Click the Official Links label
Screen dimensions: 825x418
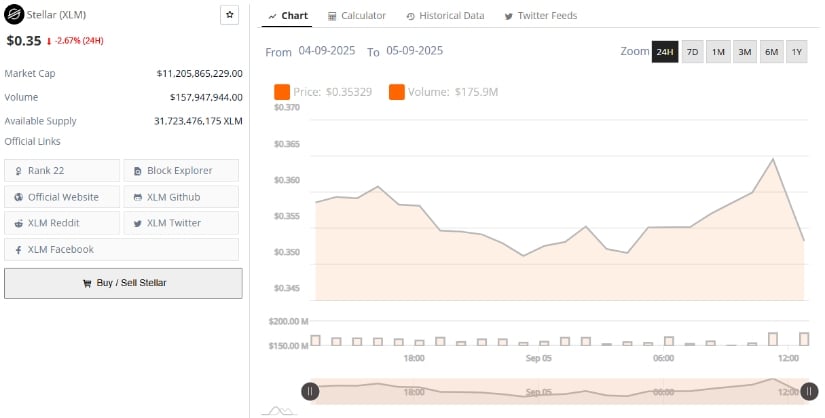[33, 142]
